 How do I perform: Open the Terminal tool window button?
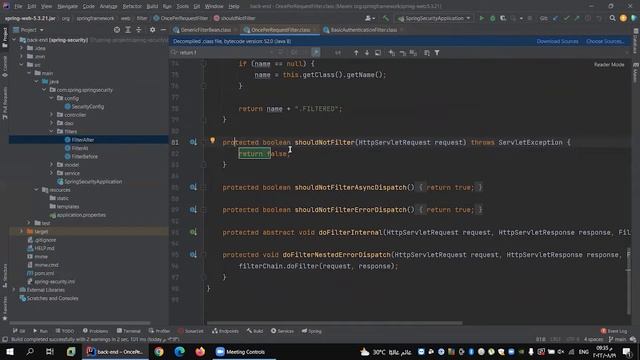point(129,331)
